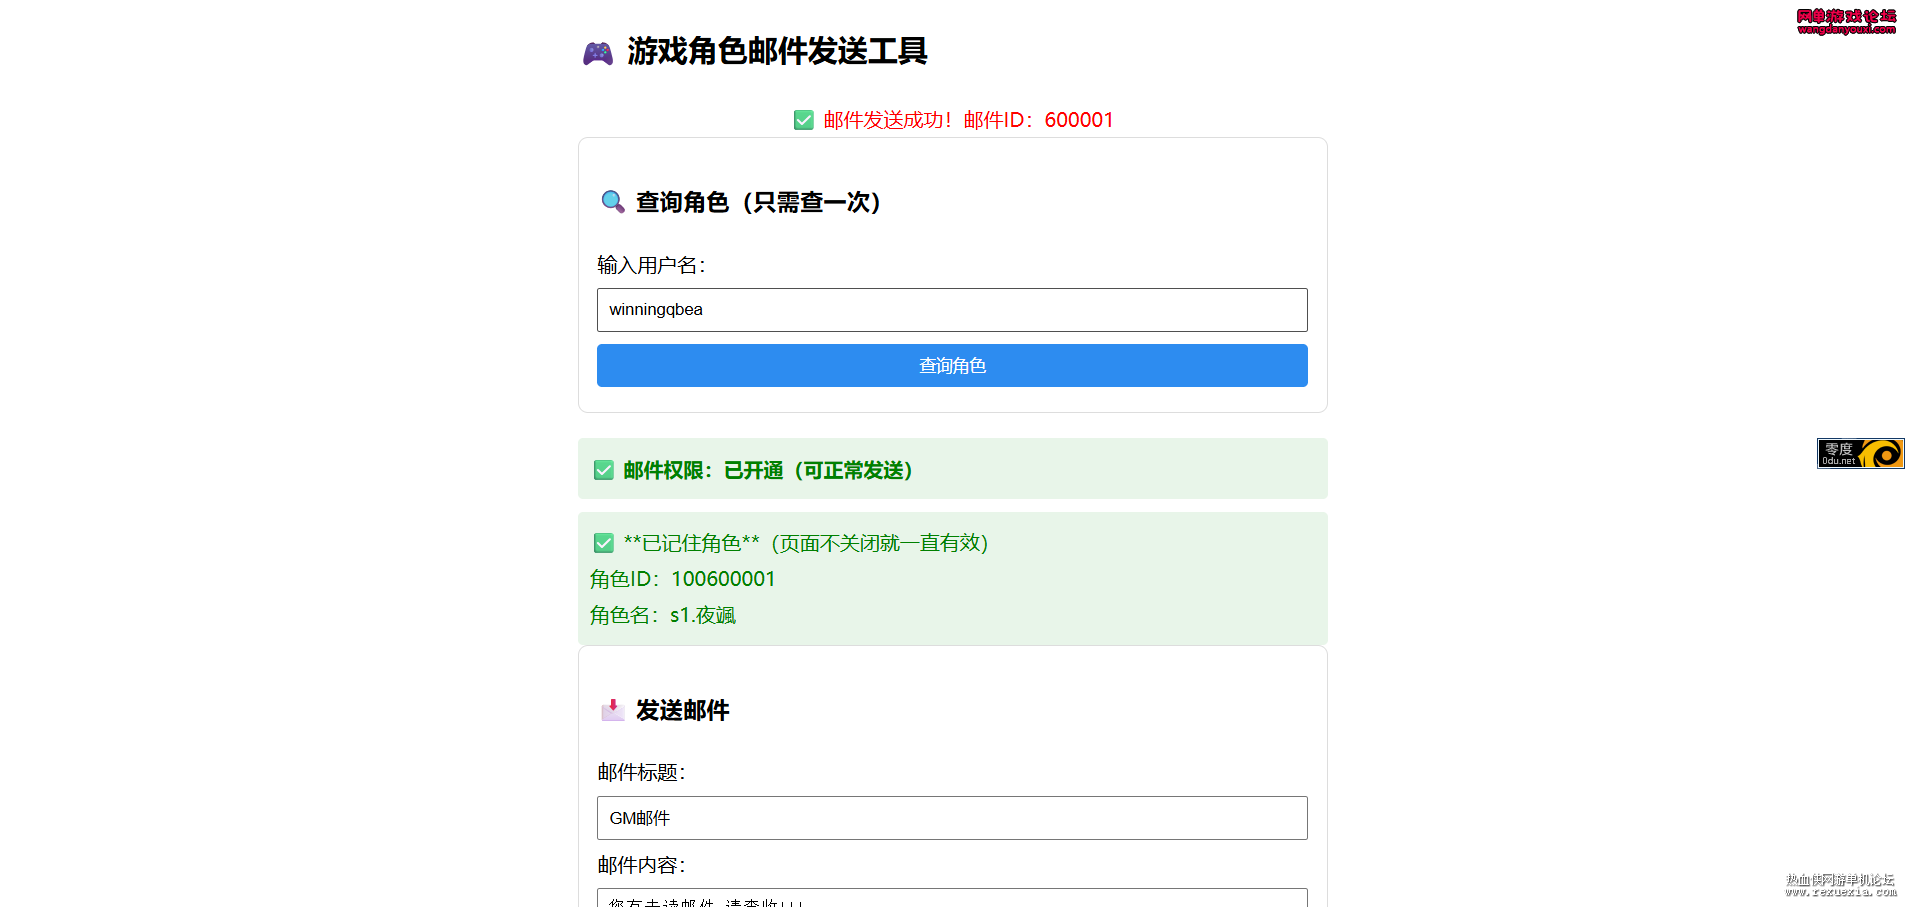The height and width of the screenshot is (907, 1905).
Task: Click the 邮件权限：已开通 status text
Action: click(x=768, y=470)
